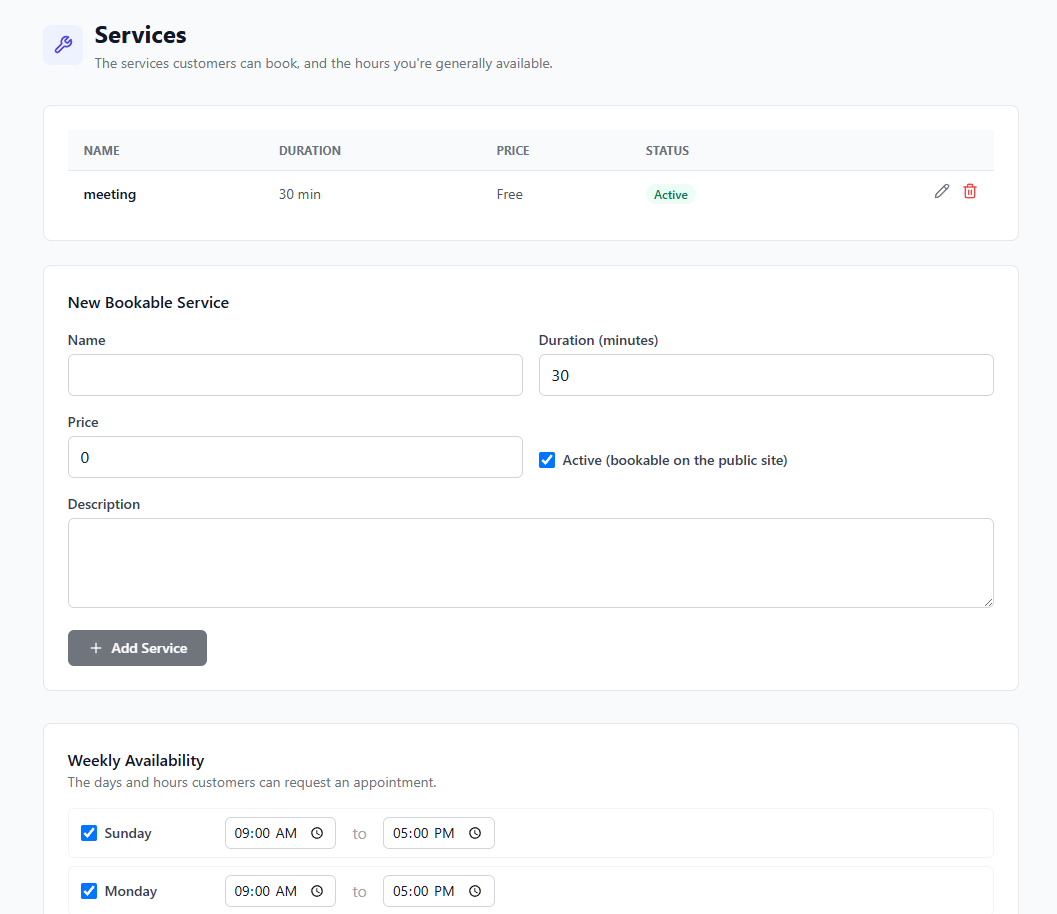Screen dimensions: 1057x914
Task: Click the Add Service button
Action: coord(138,648)
